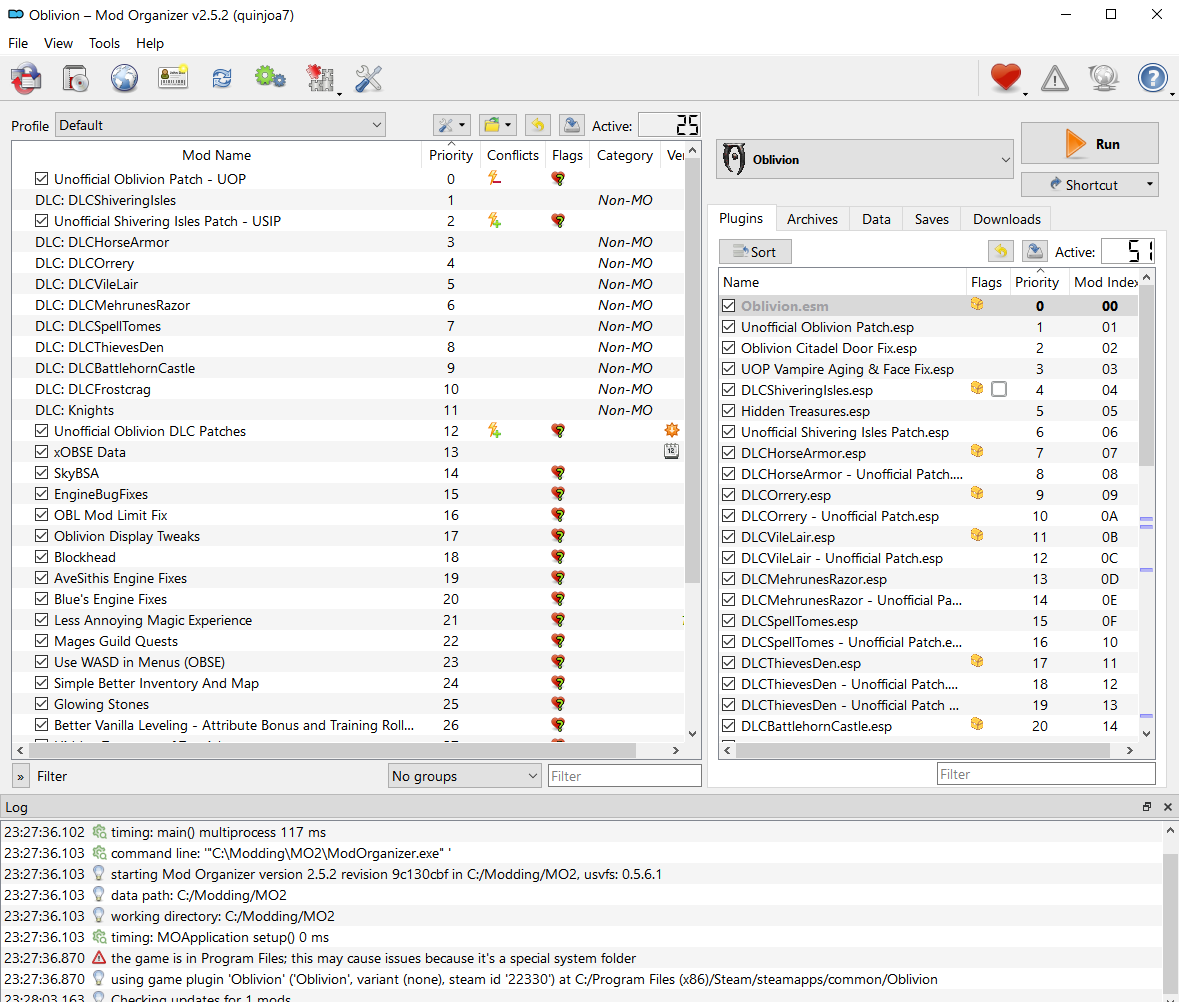Disable the EngineBugFixes mod
The image size is (1179, 1002).
coord(41,494)
